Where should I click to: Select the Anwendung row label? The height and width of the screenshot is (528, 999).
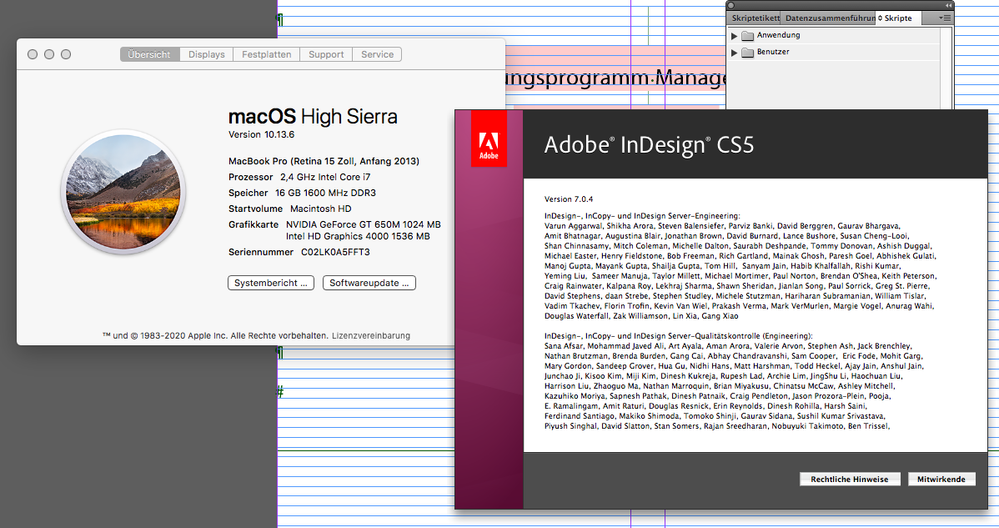point(779,36)
